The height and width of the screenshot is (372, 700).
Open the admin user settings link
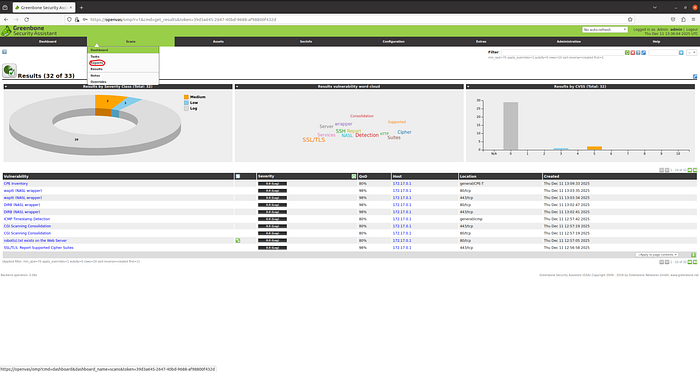[676, 29]
